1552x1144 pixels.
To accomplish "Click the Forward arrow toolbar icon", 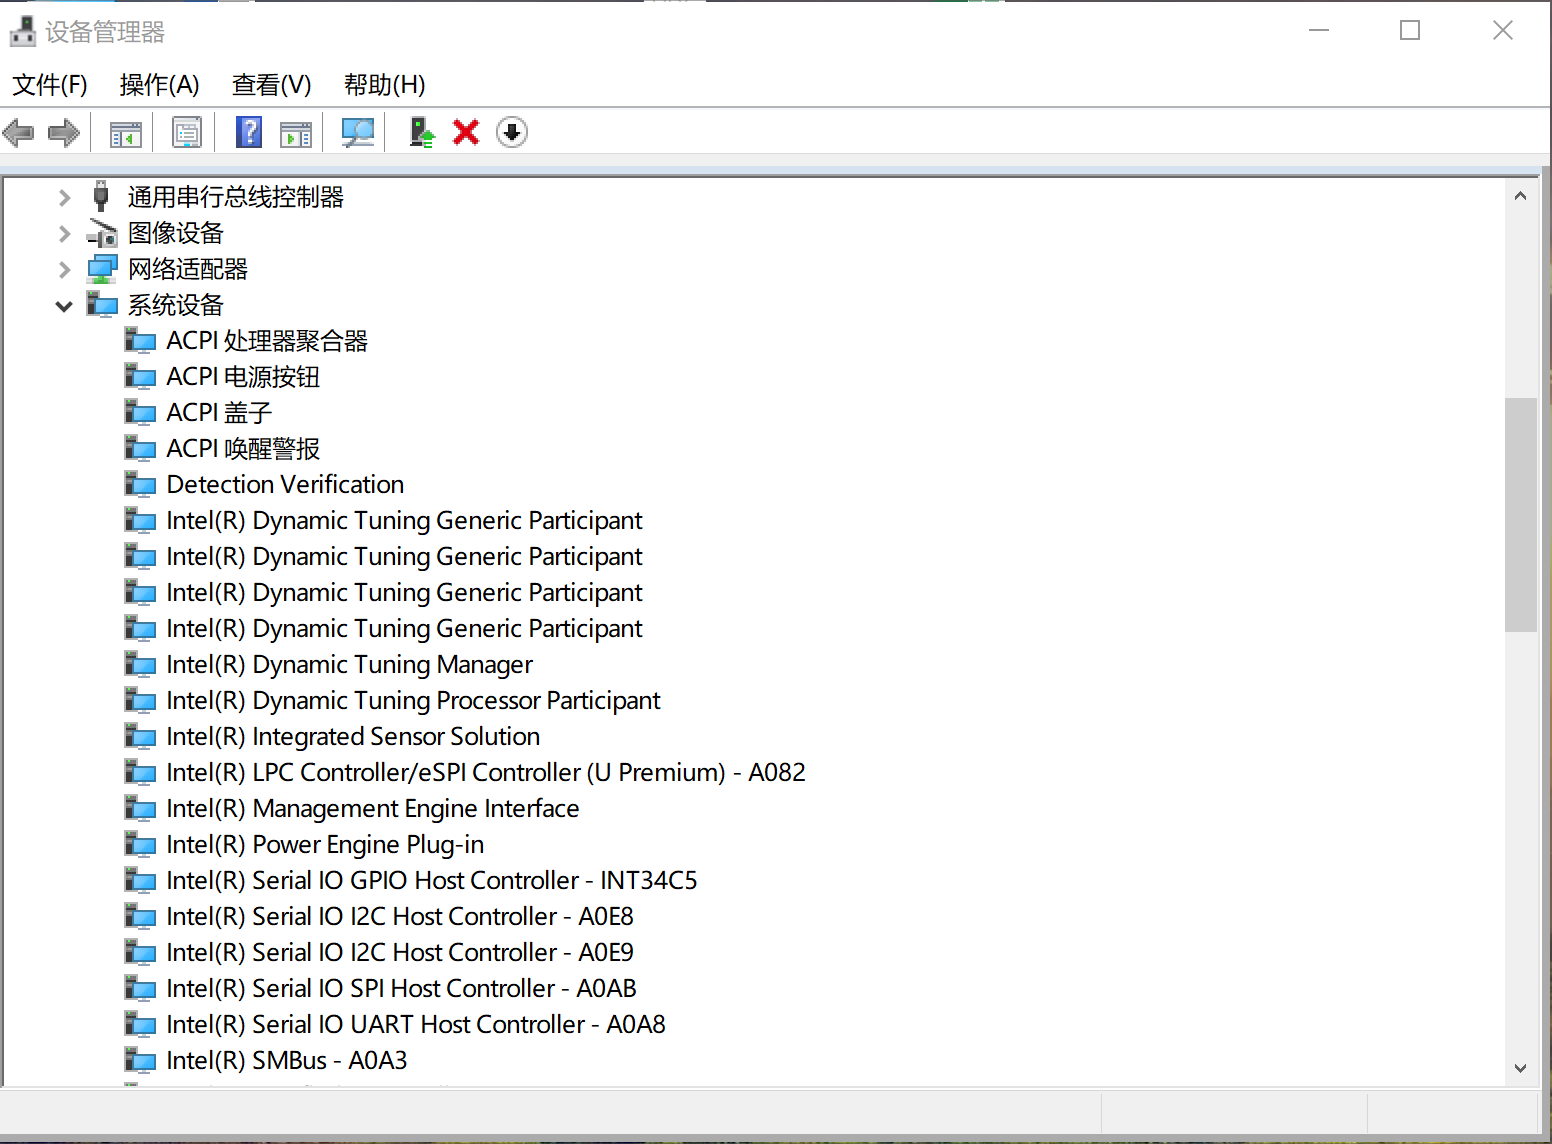I will point(64,132).
